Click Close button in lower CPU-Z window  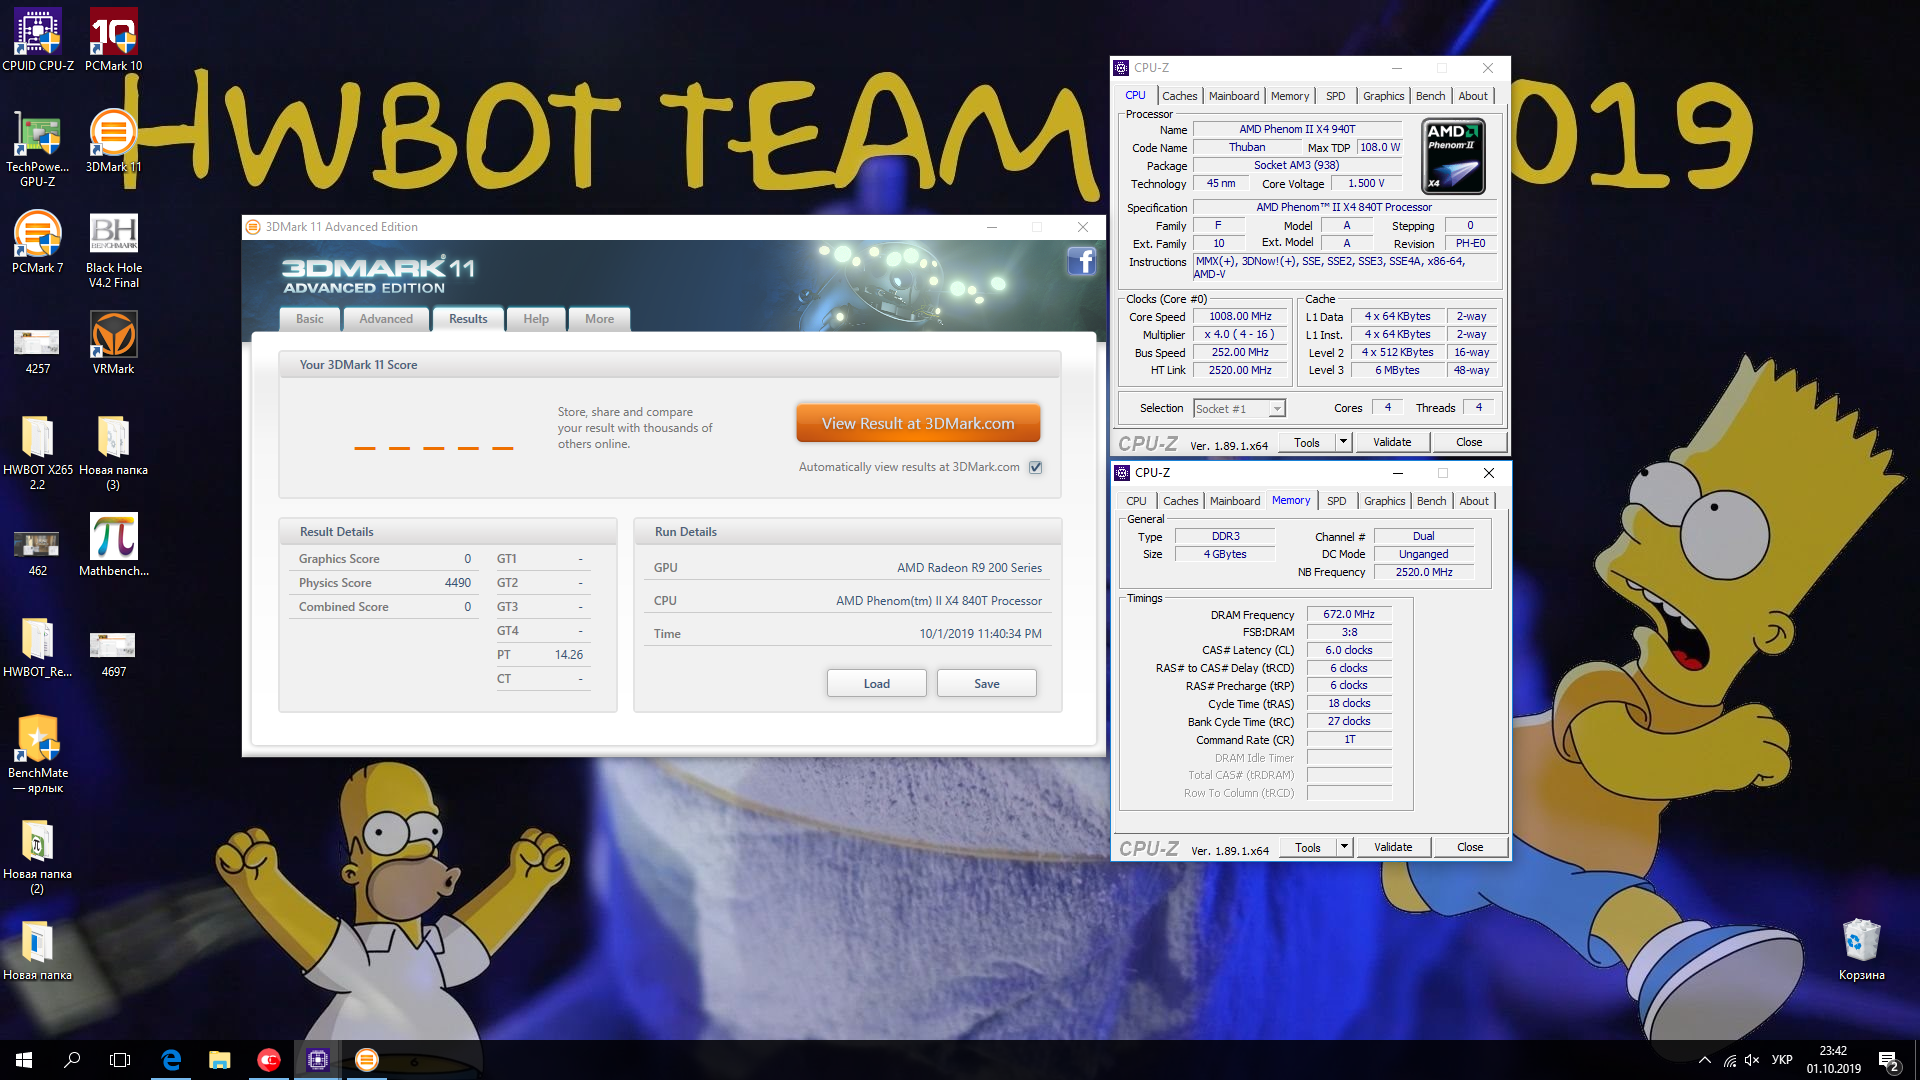tap(1470, 847)
